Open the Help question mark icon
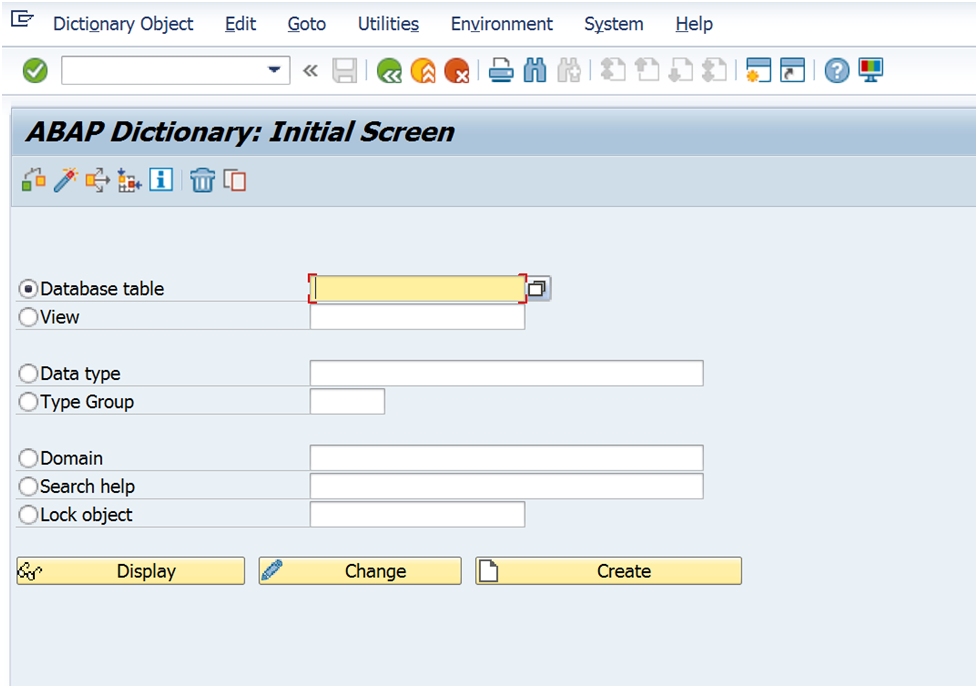 pyautogui.click(x=837, y=70)
